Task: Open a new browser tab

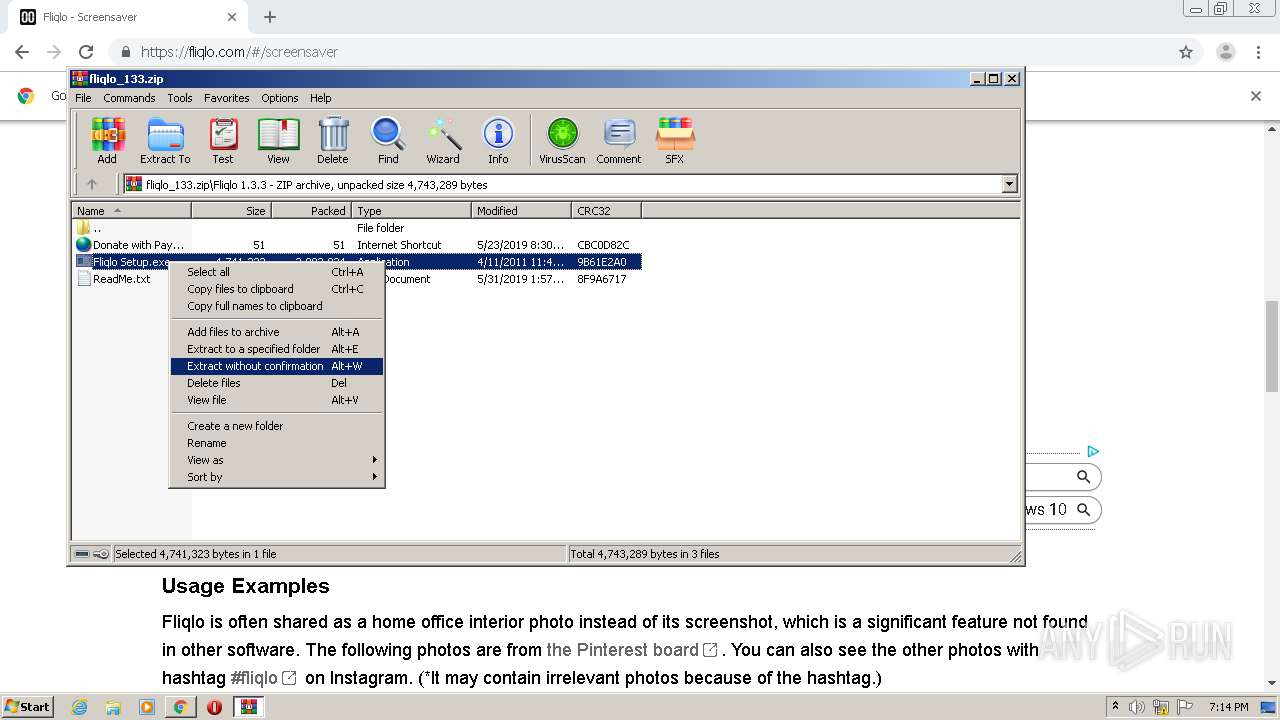Action: 270,17
